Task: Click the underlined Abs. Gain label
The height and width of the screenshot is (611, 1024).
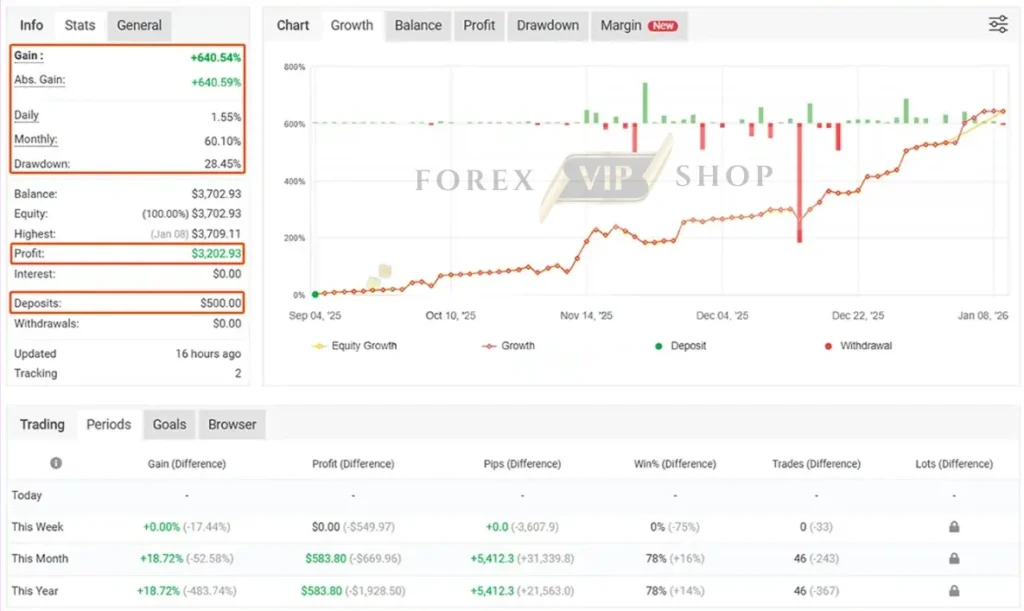Action: tap(39, 80)
